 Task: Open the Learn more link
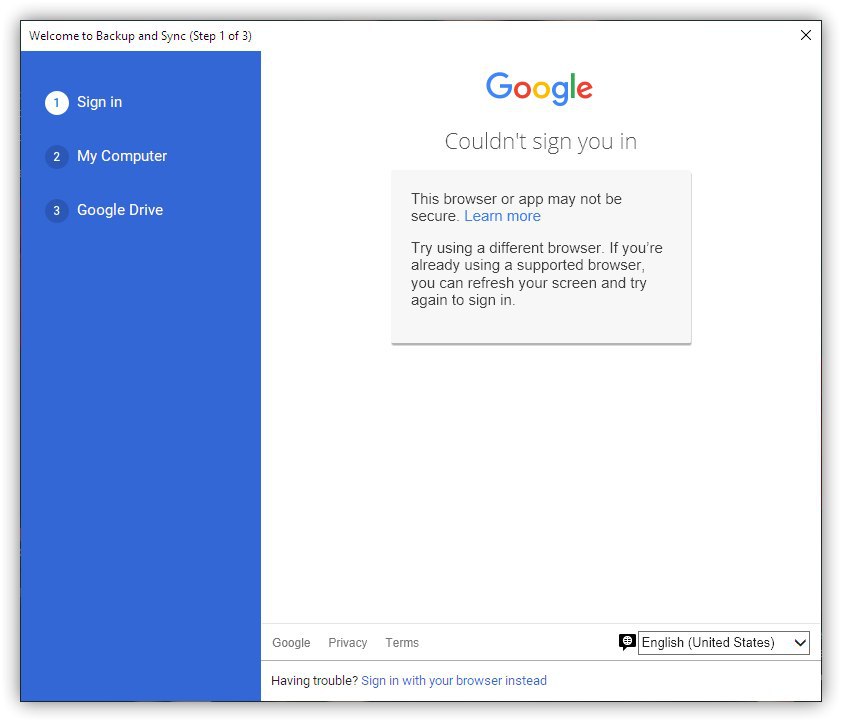coord(502,216)
